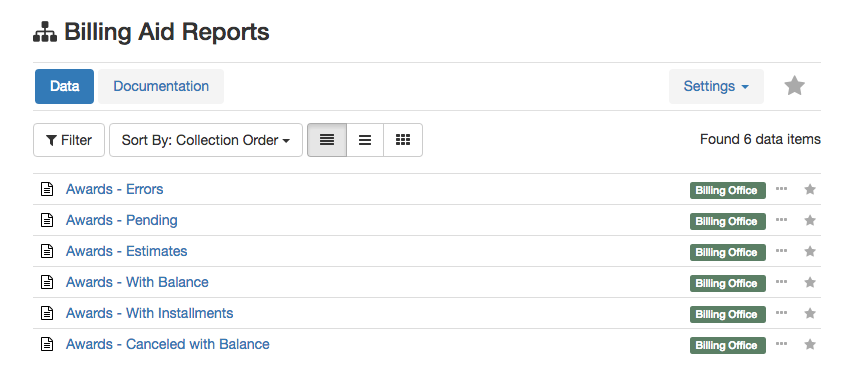Image resolution: width=853 pixels, height=371 pixels.
Task: Open ellipsis menu for Awards - With Balance
Action: (782, 282)
